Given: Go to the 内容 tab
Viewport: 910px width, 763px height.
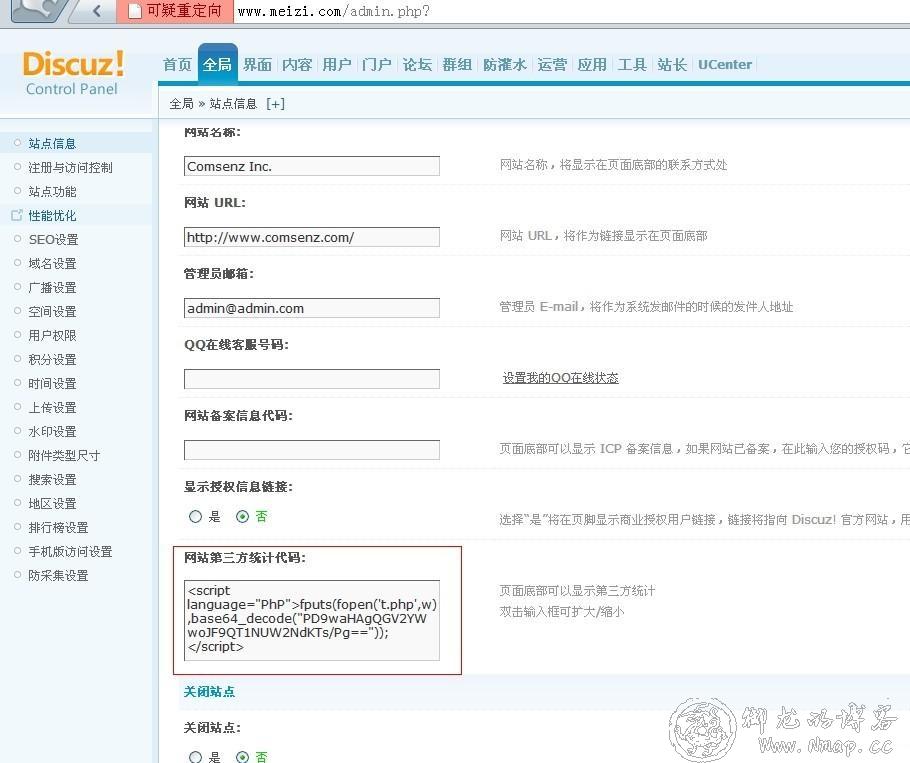Looking at the screenshot, I should tap(297, 64).
